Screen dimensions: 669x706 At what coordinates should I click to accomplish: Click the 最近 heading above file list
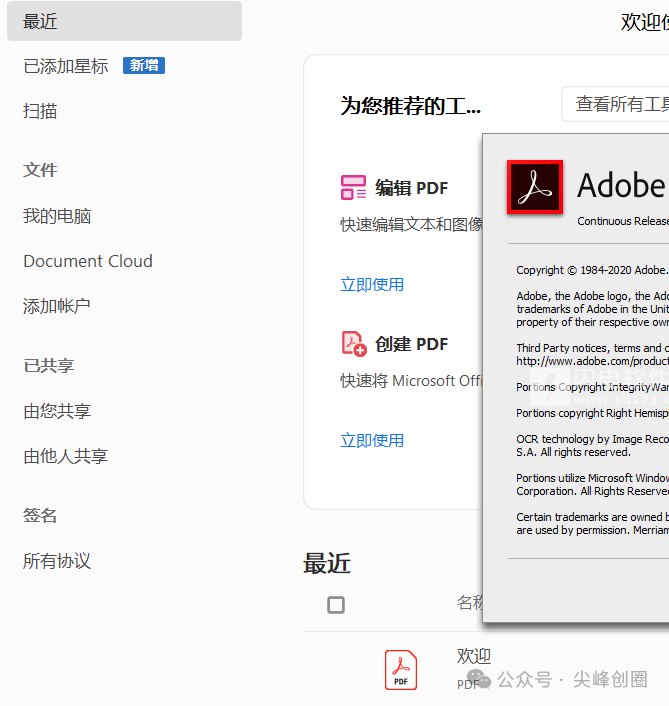click(327, 563)
